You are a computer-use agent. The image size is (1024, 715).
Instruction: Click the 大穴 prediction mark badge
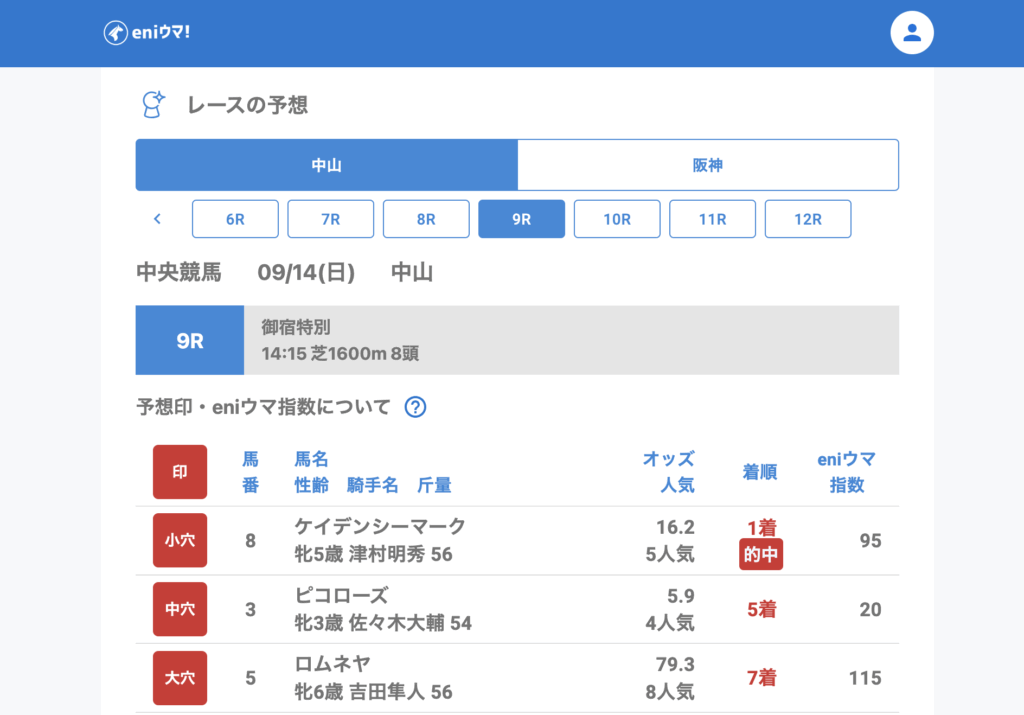pyautogui.click(x=180, y=678)
